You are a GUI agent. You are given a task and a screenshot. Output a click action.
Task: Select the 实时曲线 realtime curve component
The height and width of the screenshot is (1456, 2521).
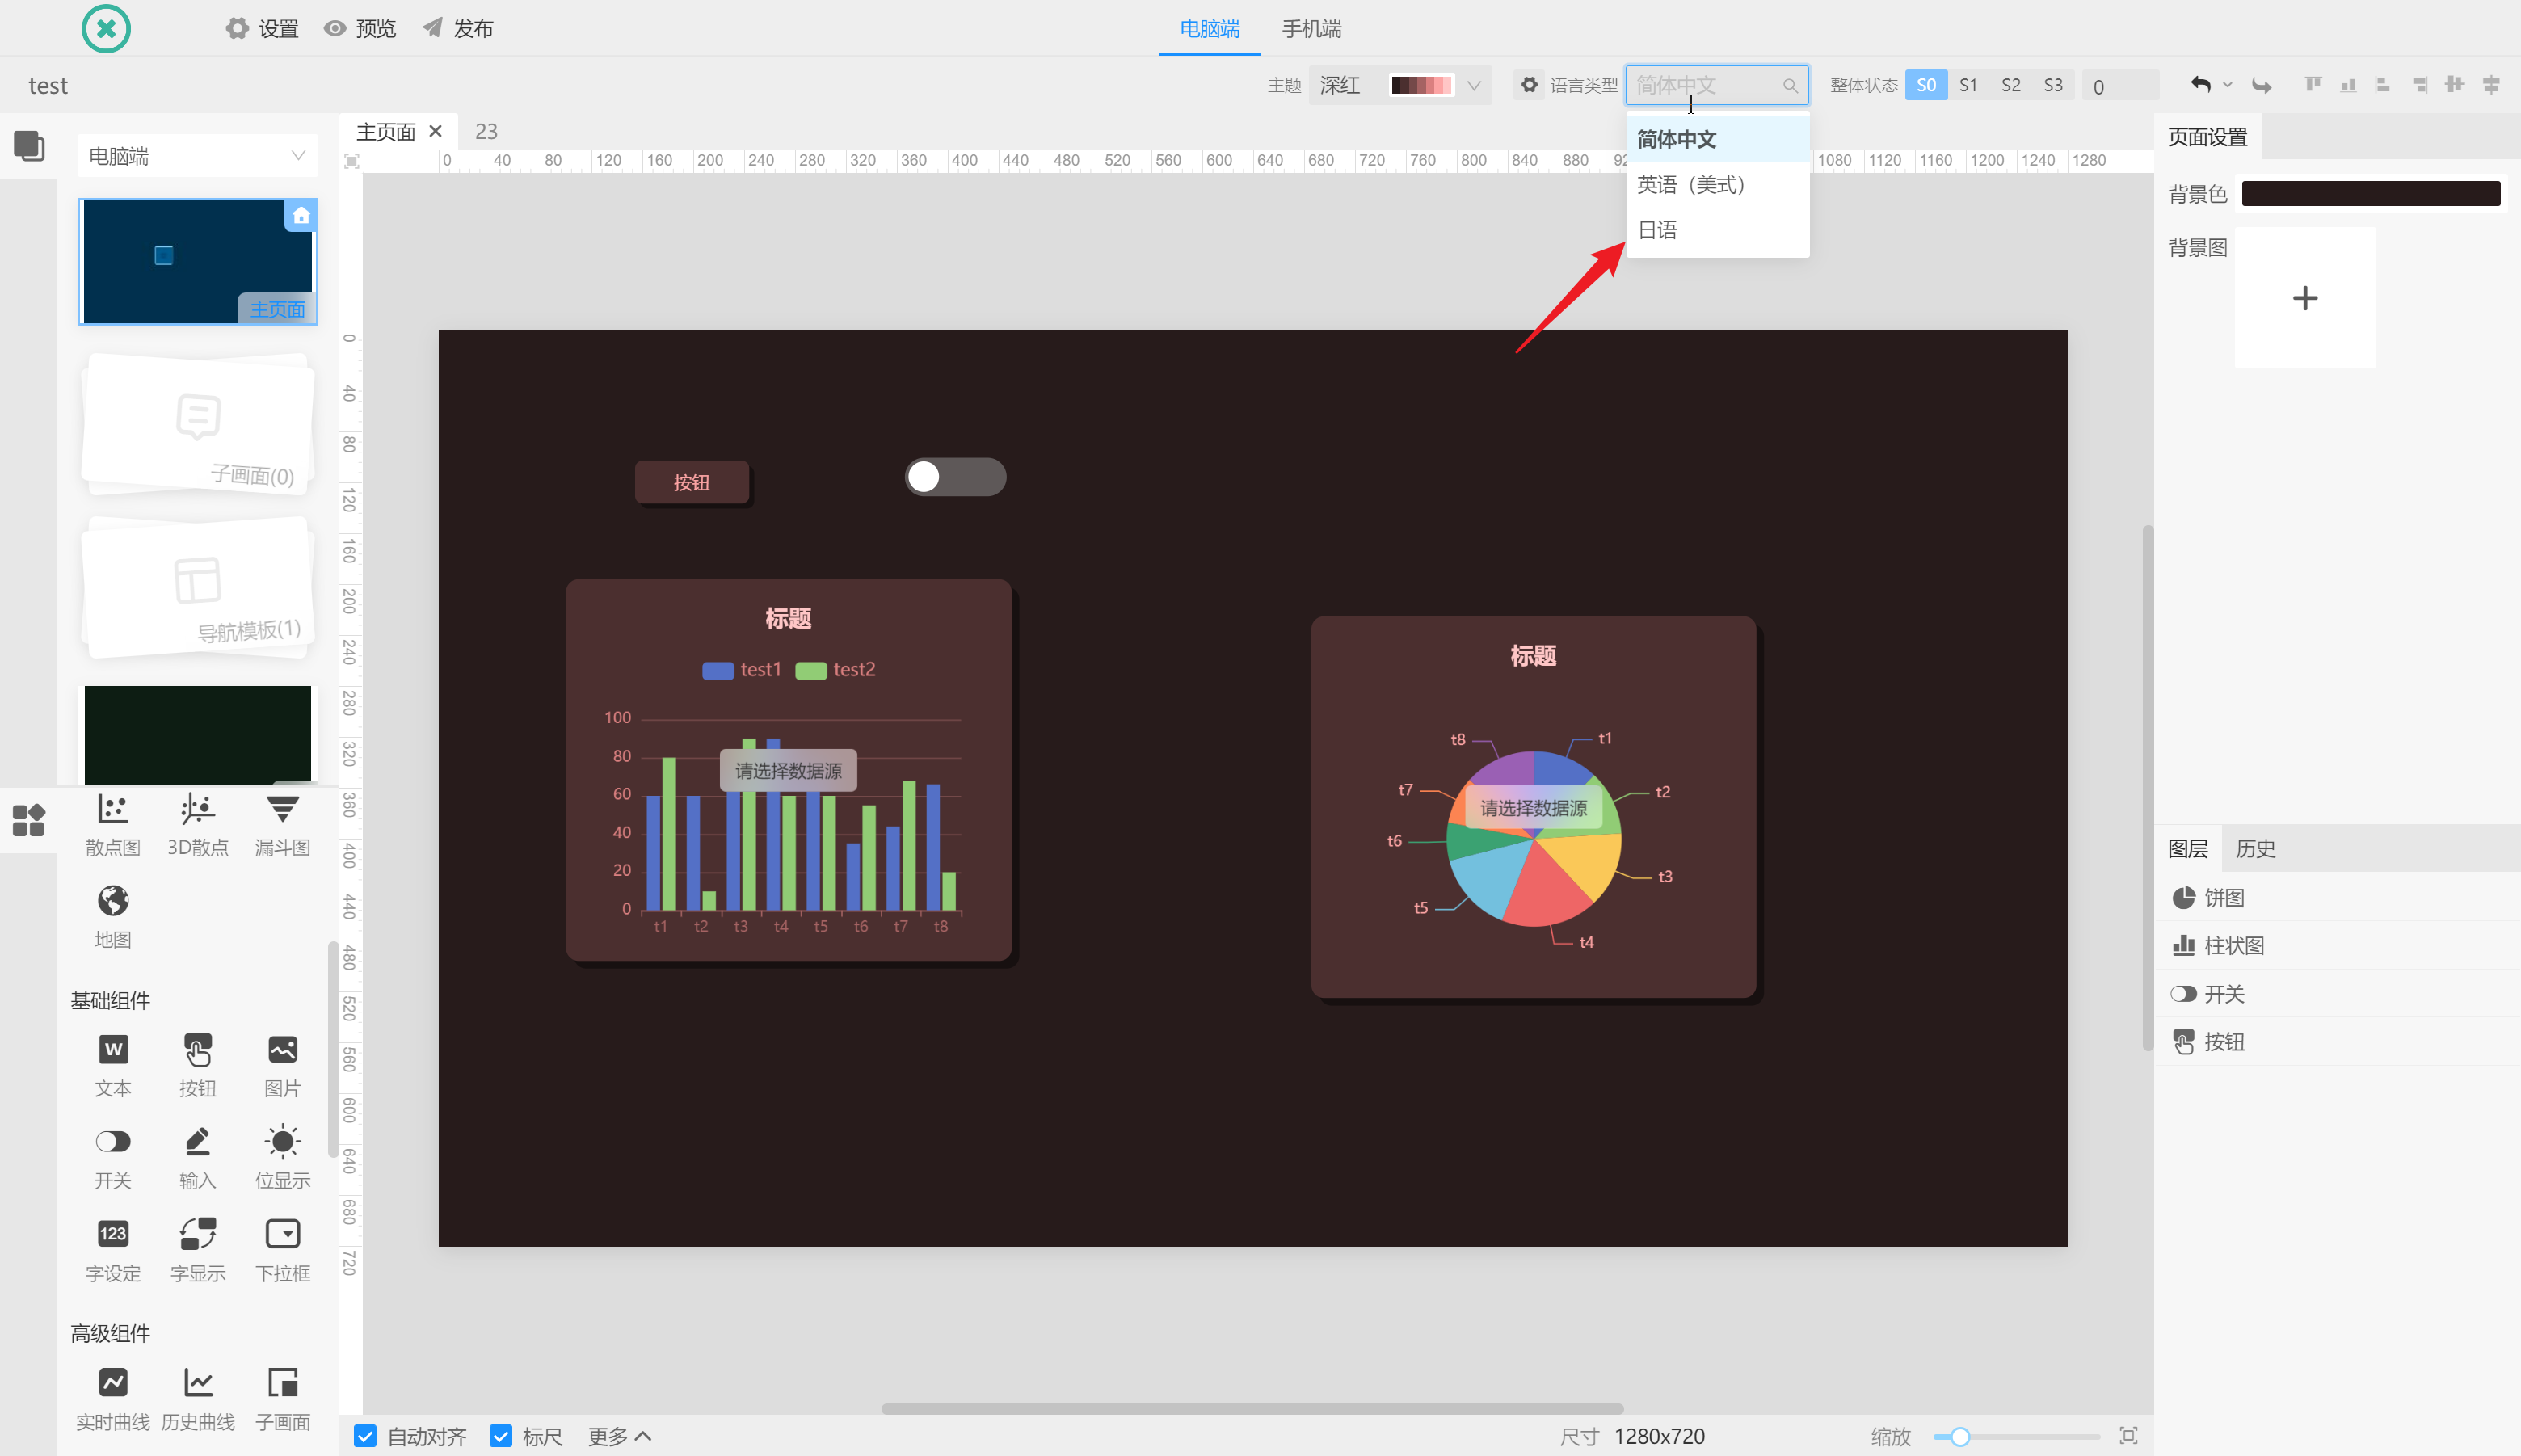click(x=113, y=1400)
